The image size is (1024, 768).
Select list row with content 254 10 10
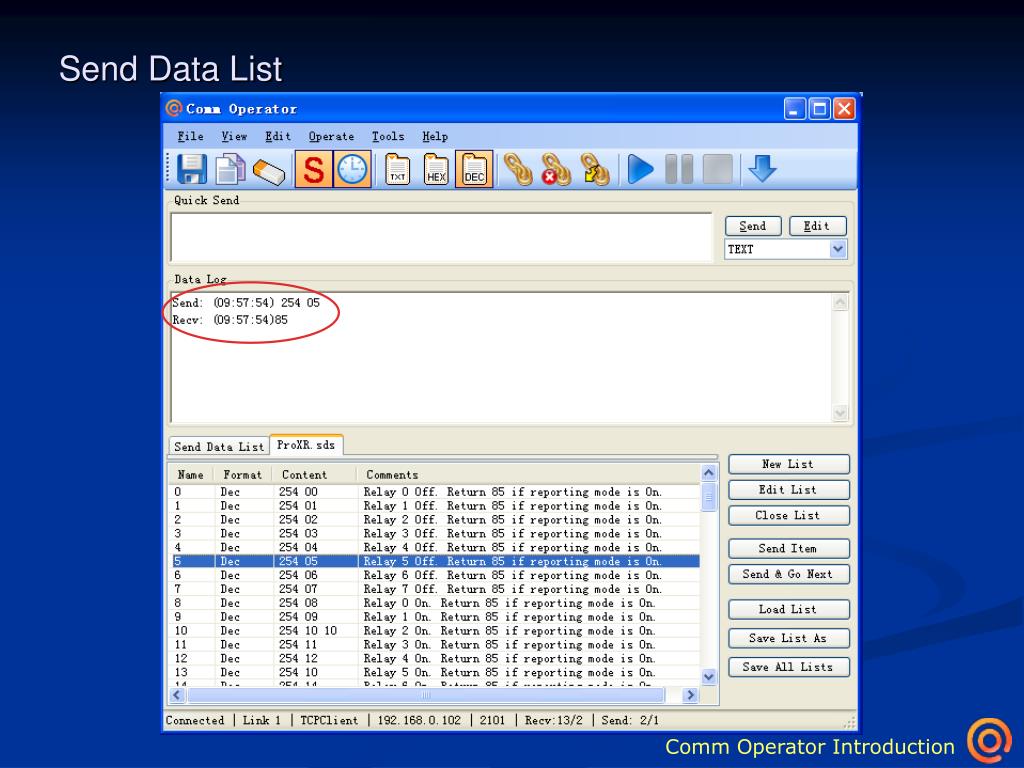tap(435, 631)
